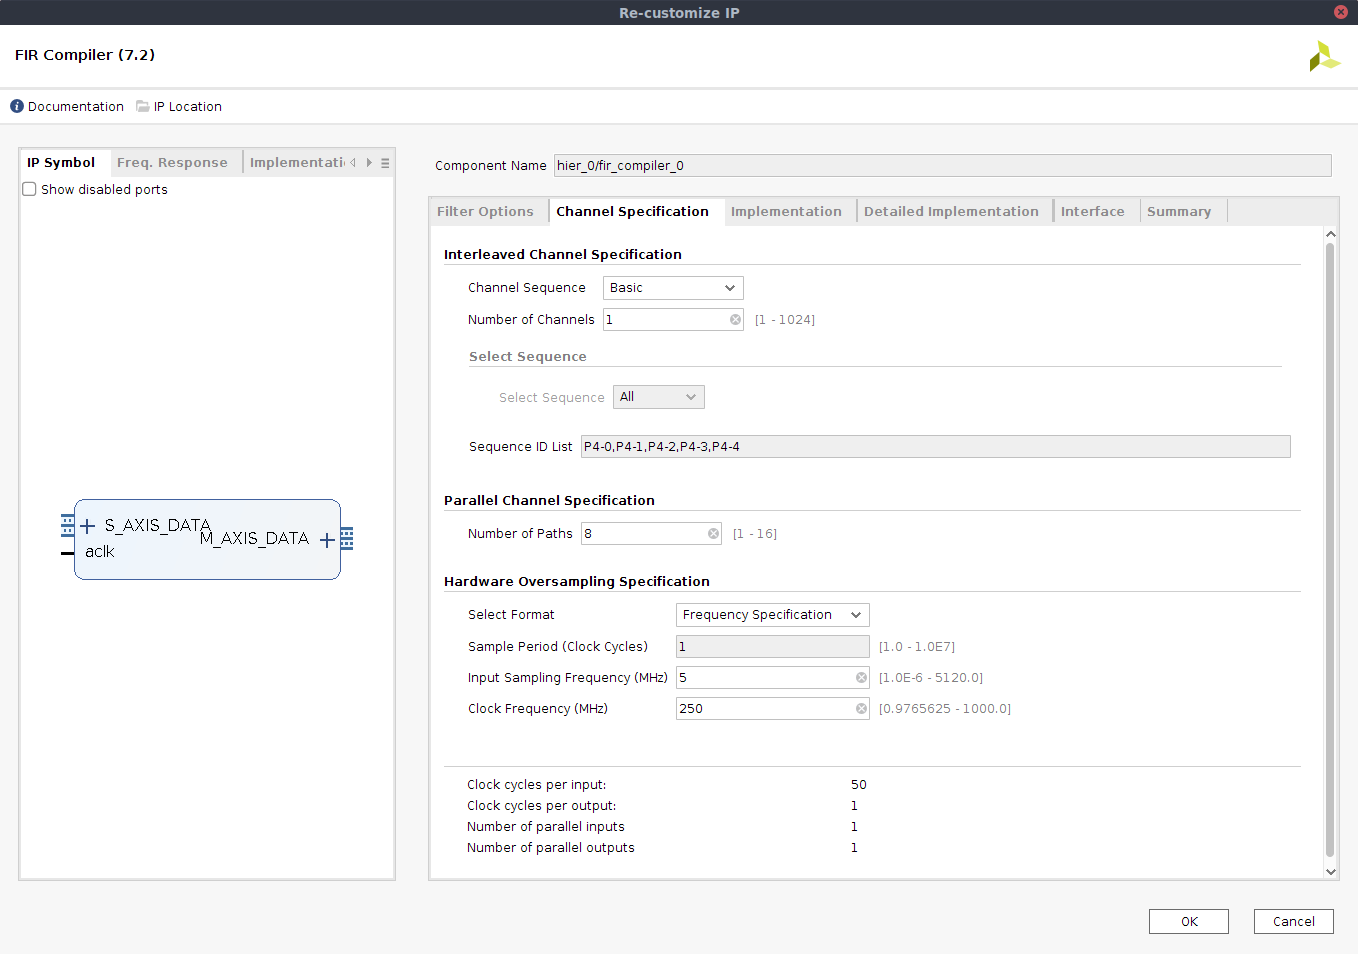1358x954 pixels.
Task: Select the Channel Specification tab
Action: pyautogui.click(x=632, y=212)
